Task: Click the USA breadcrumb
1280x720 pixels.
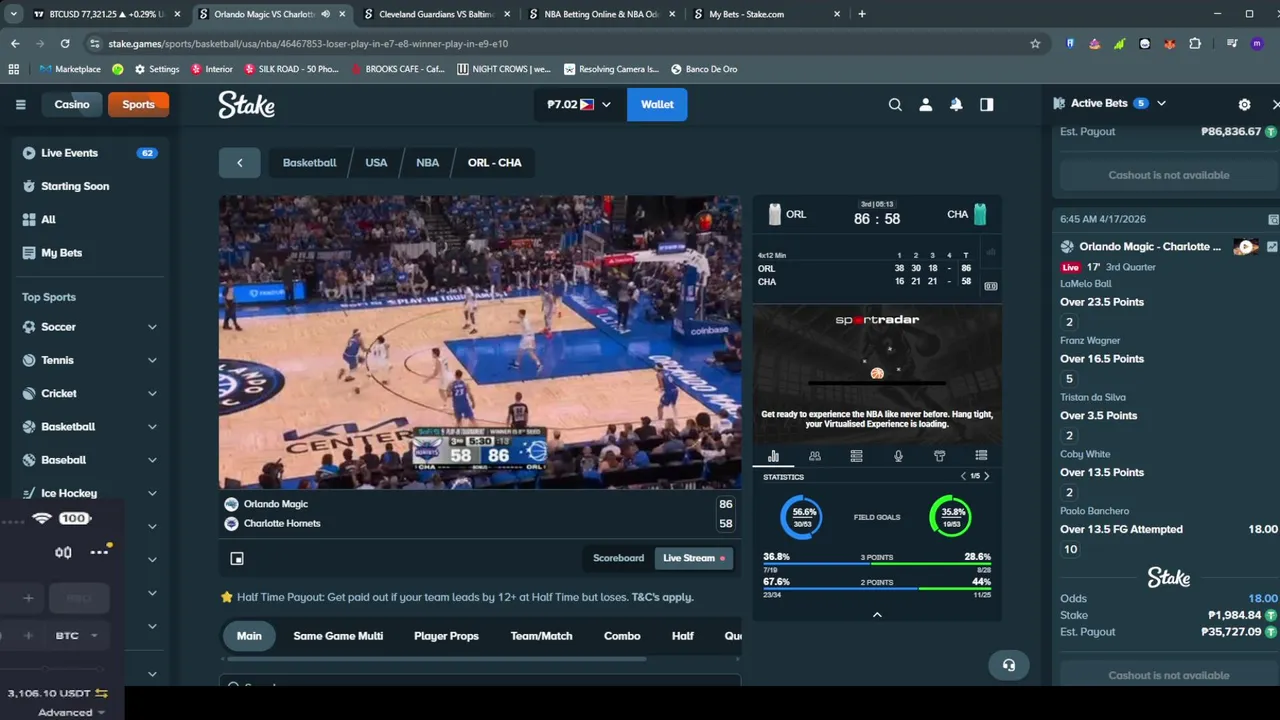Action: (376, 162)
